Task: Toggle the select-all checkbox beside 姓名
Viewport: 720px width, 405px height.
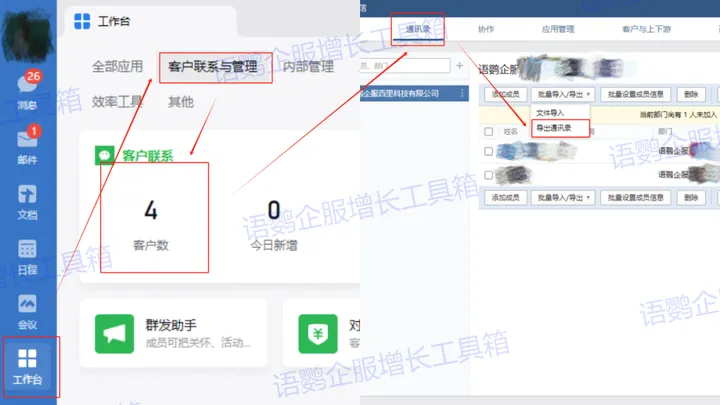Action: pyautogui.click(x=488, y=131)
